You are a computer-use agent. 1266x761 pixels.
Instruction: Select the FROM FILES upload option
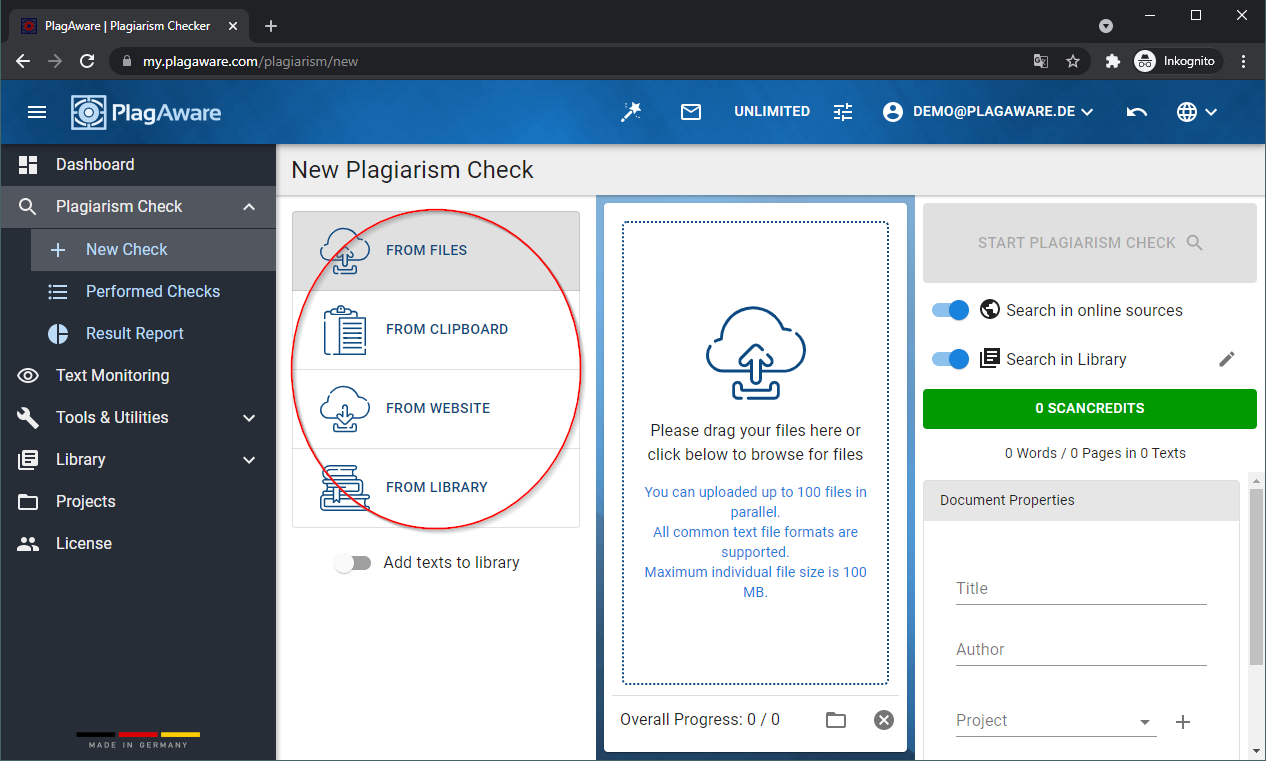[436, 251]
